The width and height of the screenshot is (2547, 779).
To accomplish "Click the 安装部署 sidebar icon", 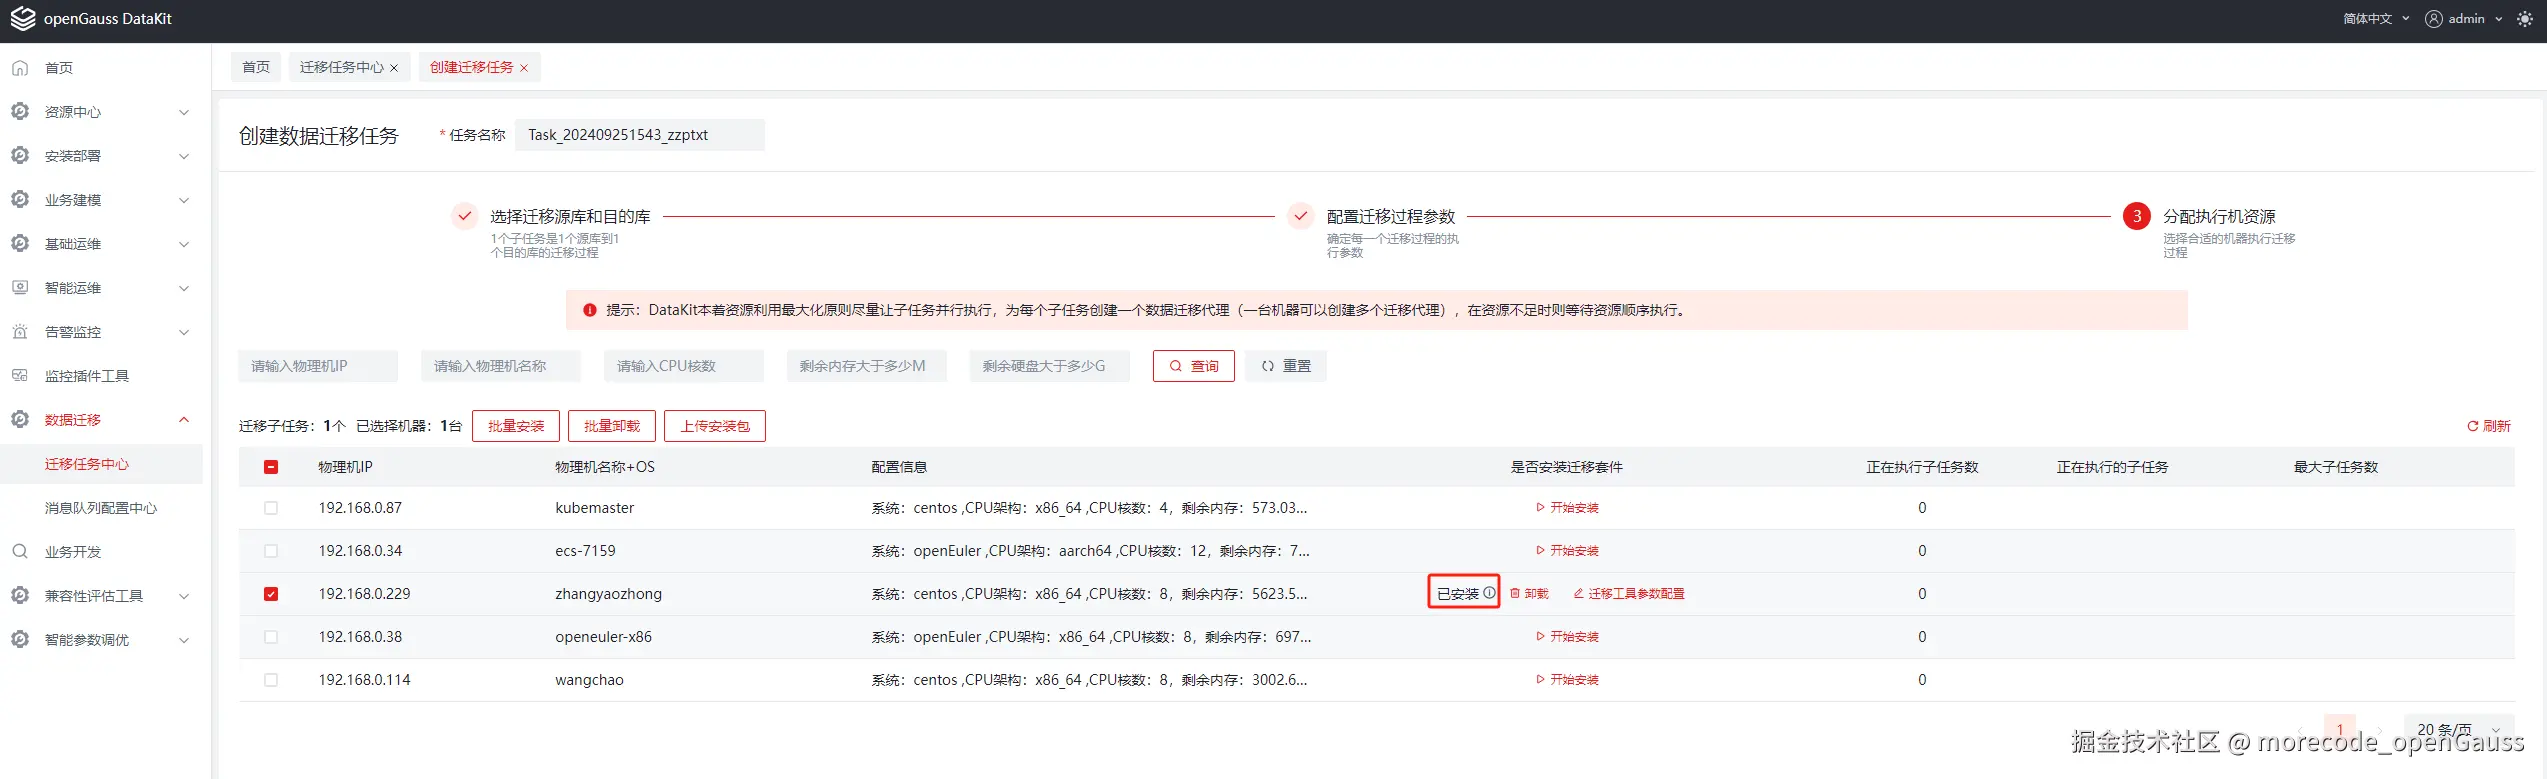I will click(x=20, y=156).
